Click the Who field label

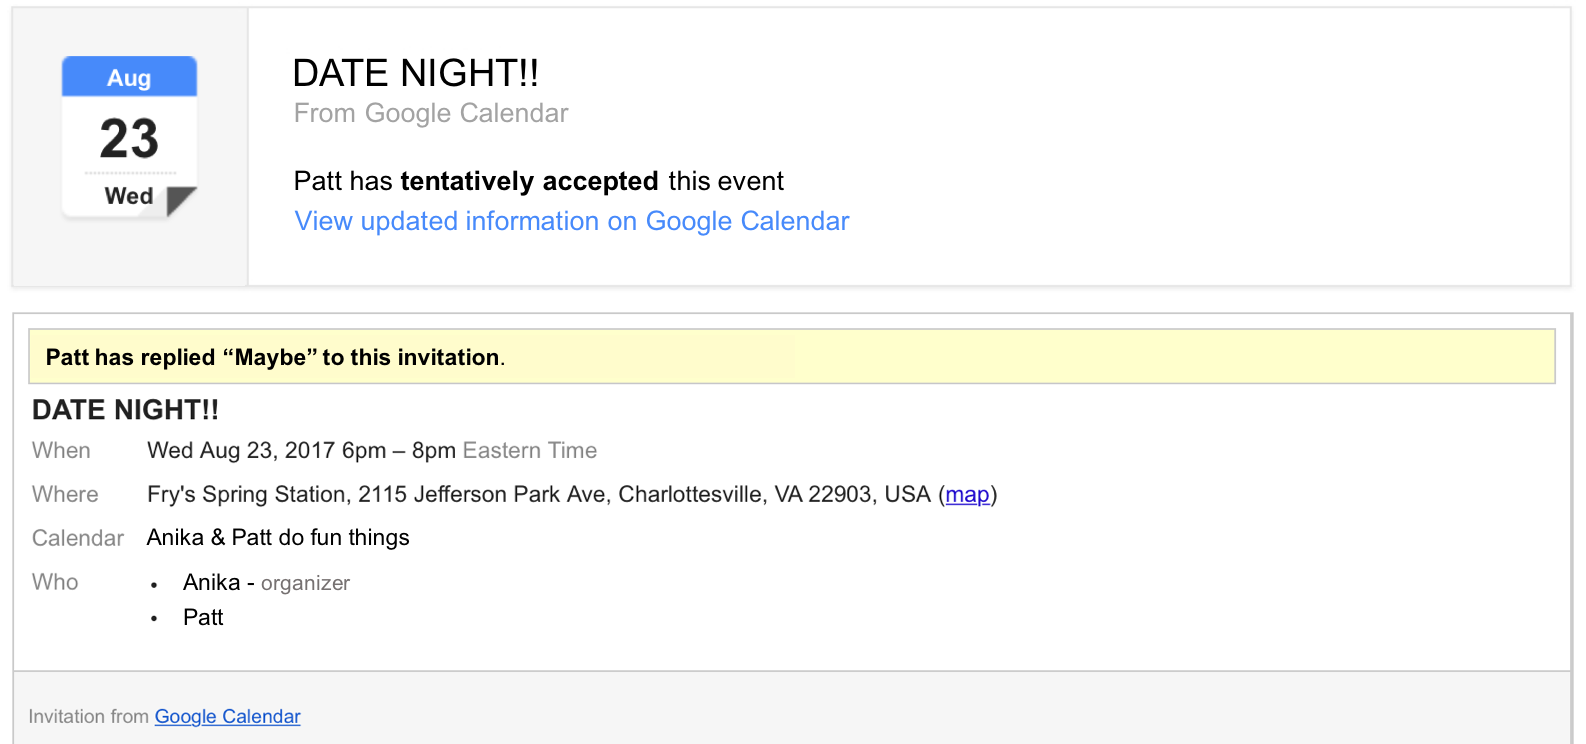pyautogui.click(x=55, y=582)
